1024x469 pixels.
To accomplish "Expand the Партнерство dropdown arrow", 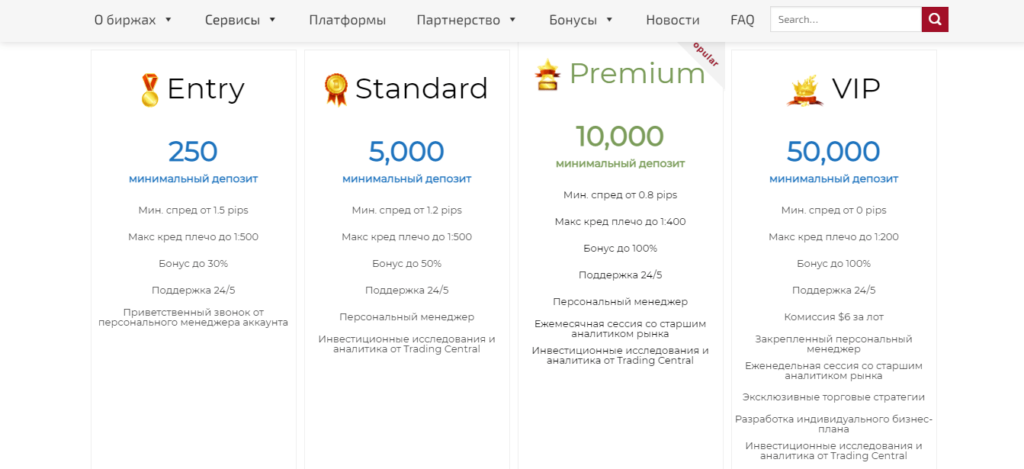I will pos(513,20).
